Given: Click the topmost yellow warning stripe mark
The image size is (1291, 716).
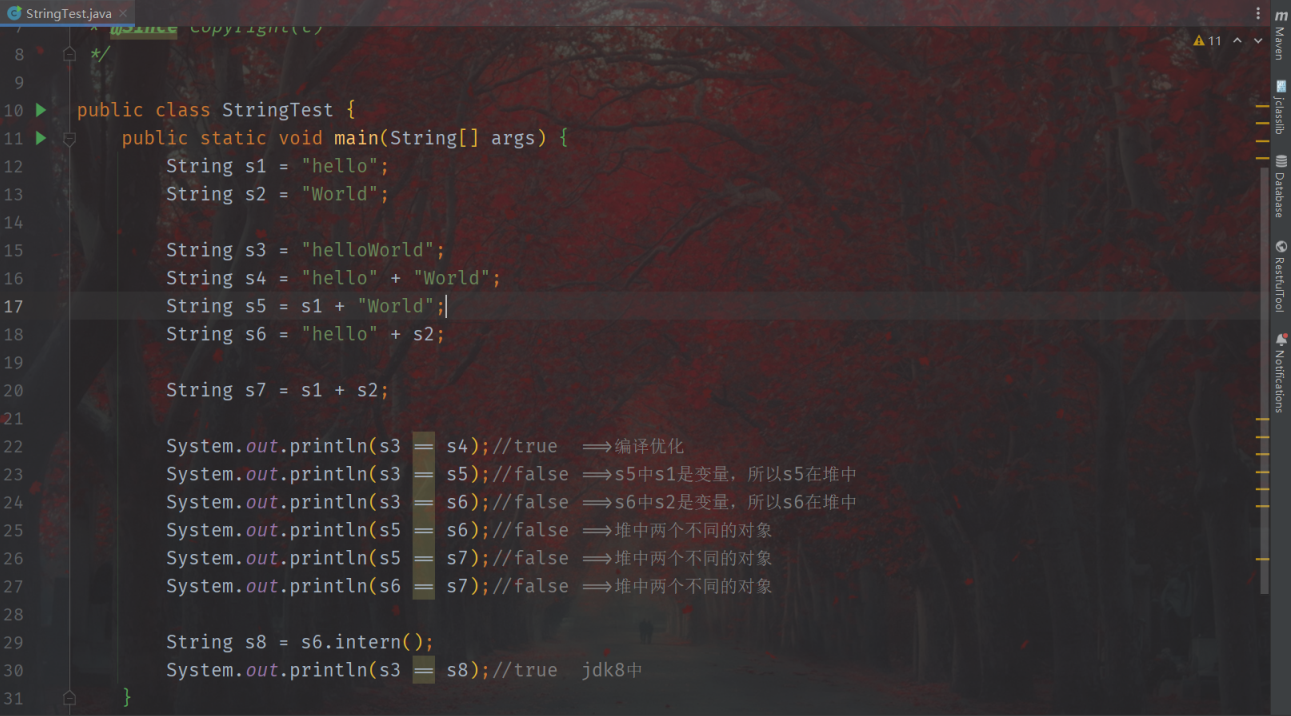Looking at the screenshot, I should [x=1263, y=105].
